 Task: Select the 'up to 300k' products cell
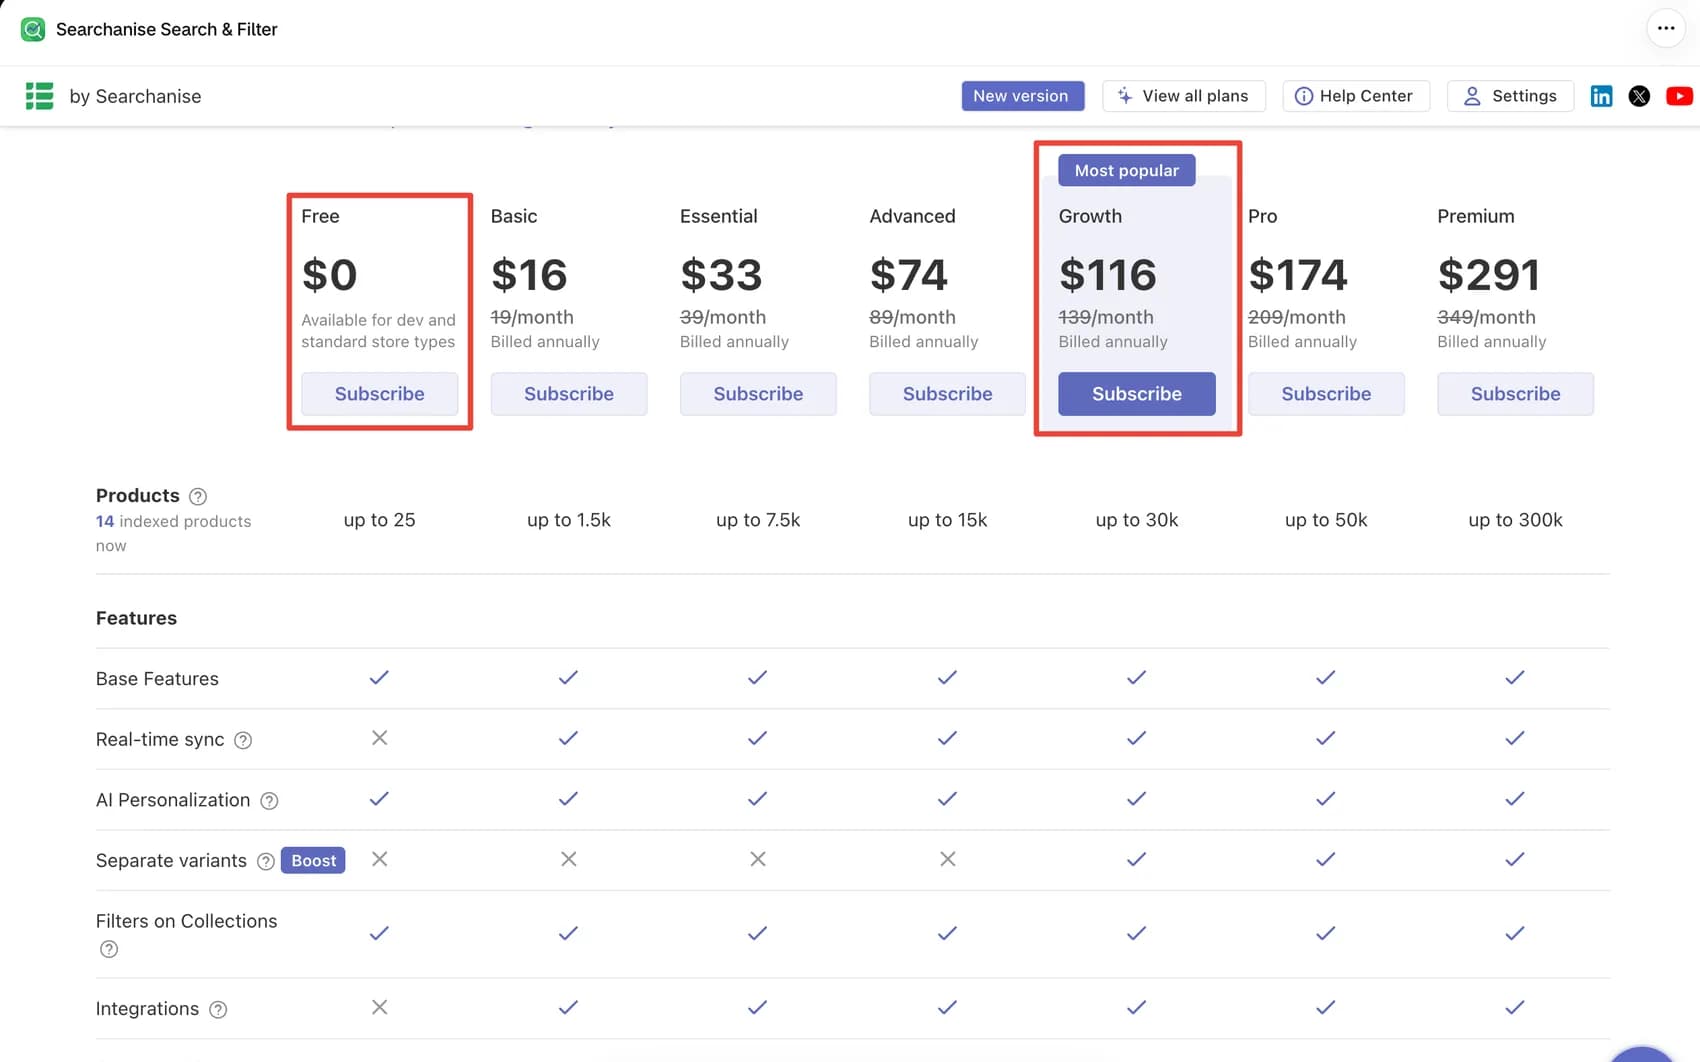(1515, 520)
